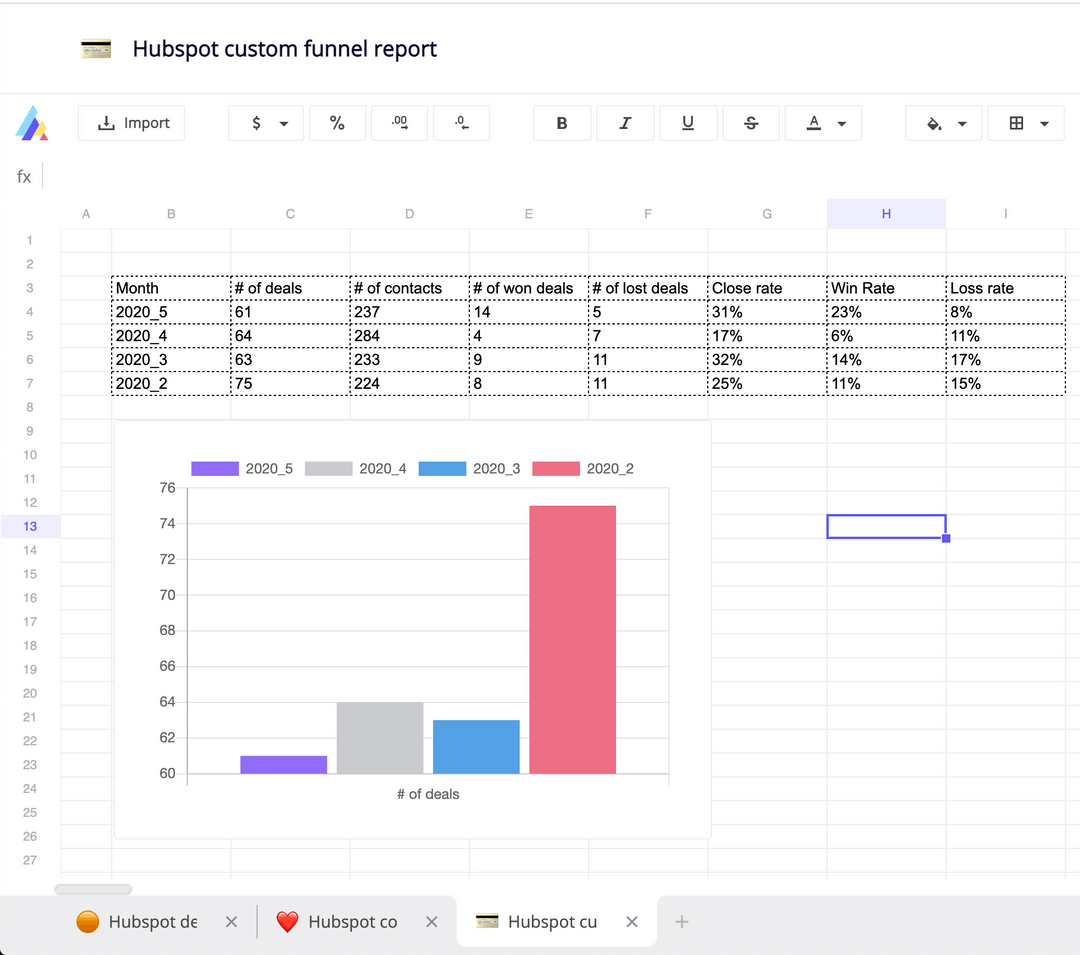The width and height of the screenshot is (1080, 955).
Task: Add a new sheet with the plus button
Action: tap(681, 921)
